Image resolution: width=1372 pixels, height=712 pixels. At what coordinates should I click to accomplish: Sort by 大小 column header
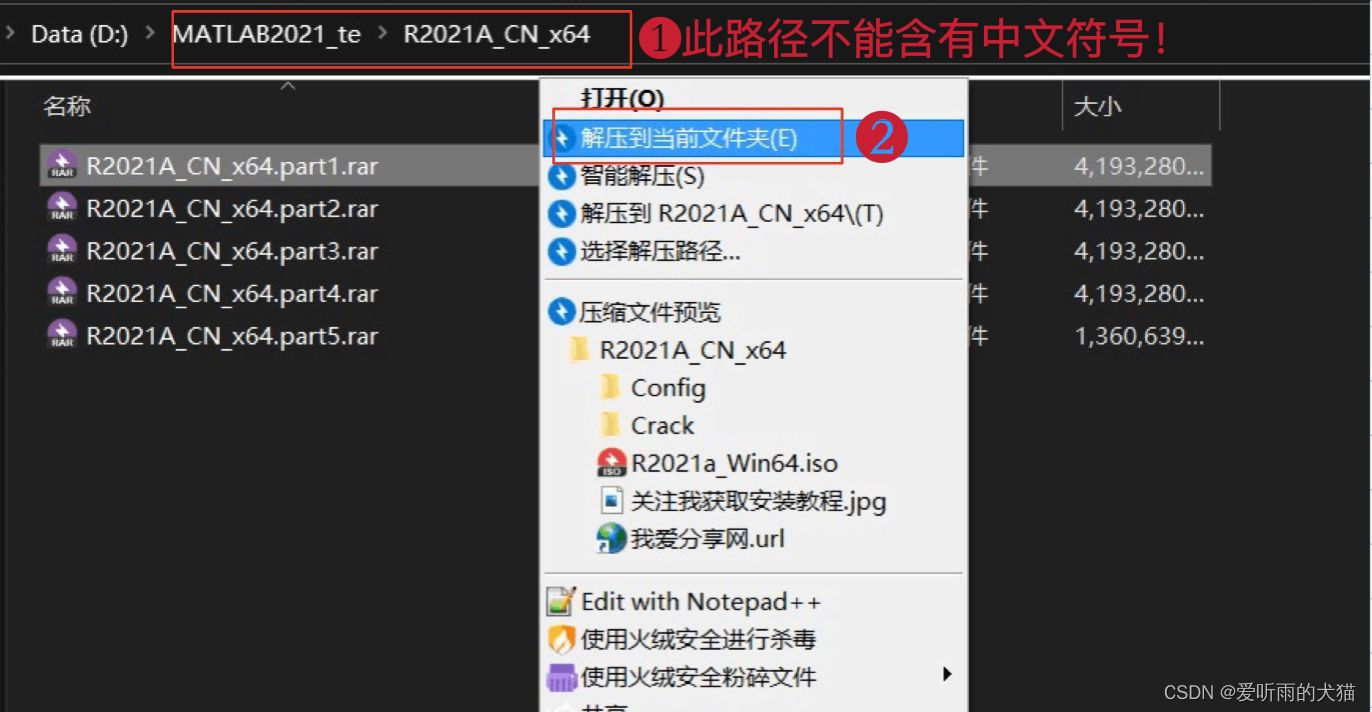(1097, 106)
